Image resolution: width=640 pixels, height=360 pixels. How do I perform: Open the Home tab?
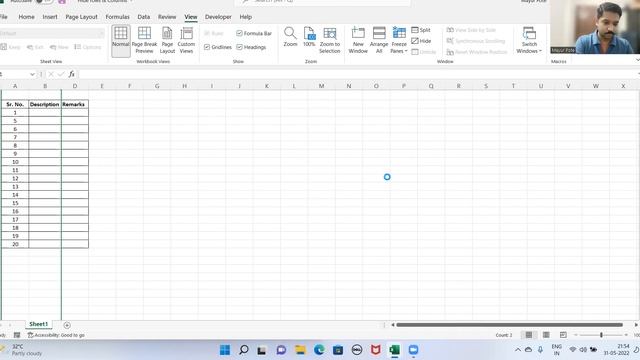click(27, 17)
